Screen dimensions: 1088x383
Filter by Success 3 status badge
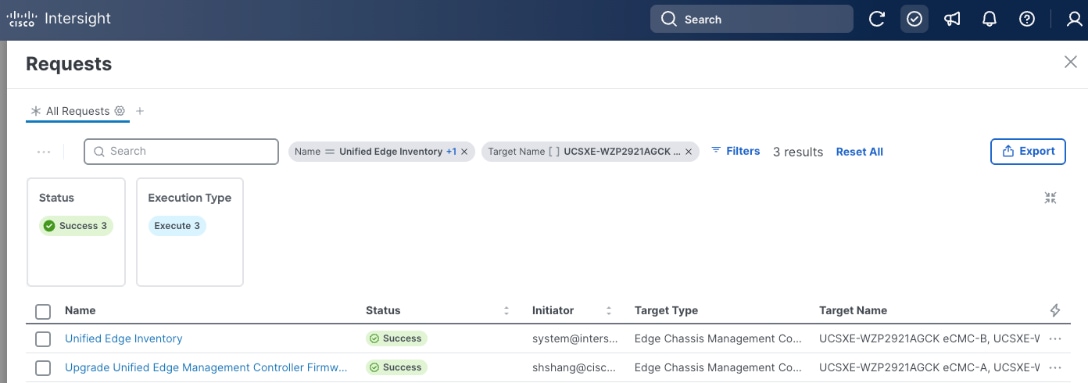(x=76, y=225)
